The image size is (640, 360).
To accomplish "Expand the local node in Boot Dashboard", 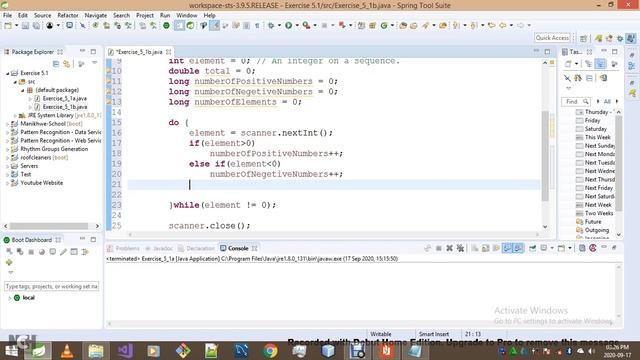I will point(10,298).
